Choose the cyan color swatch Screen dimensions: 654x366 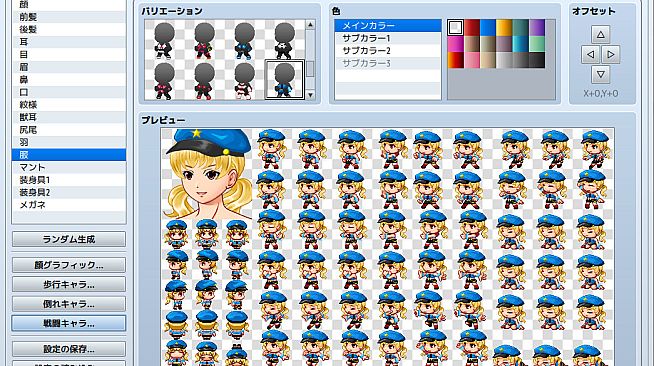(520, 44)
